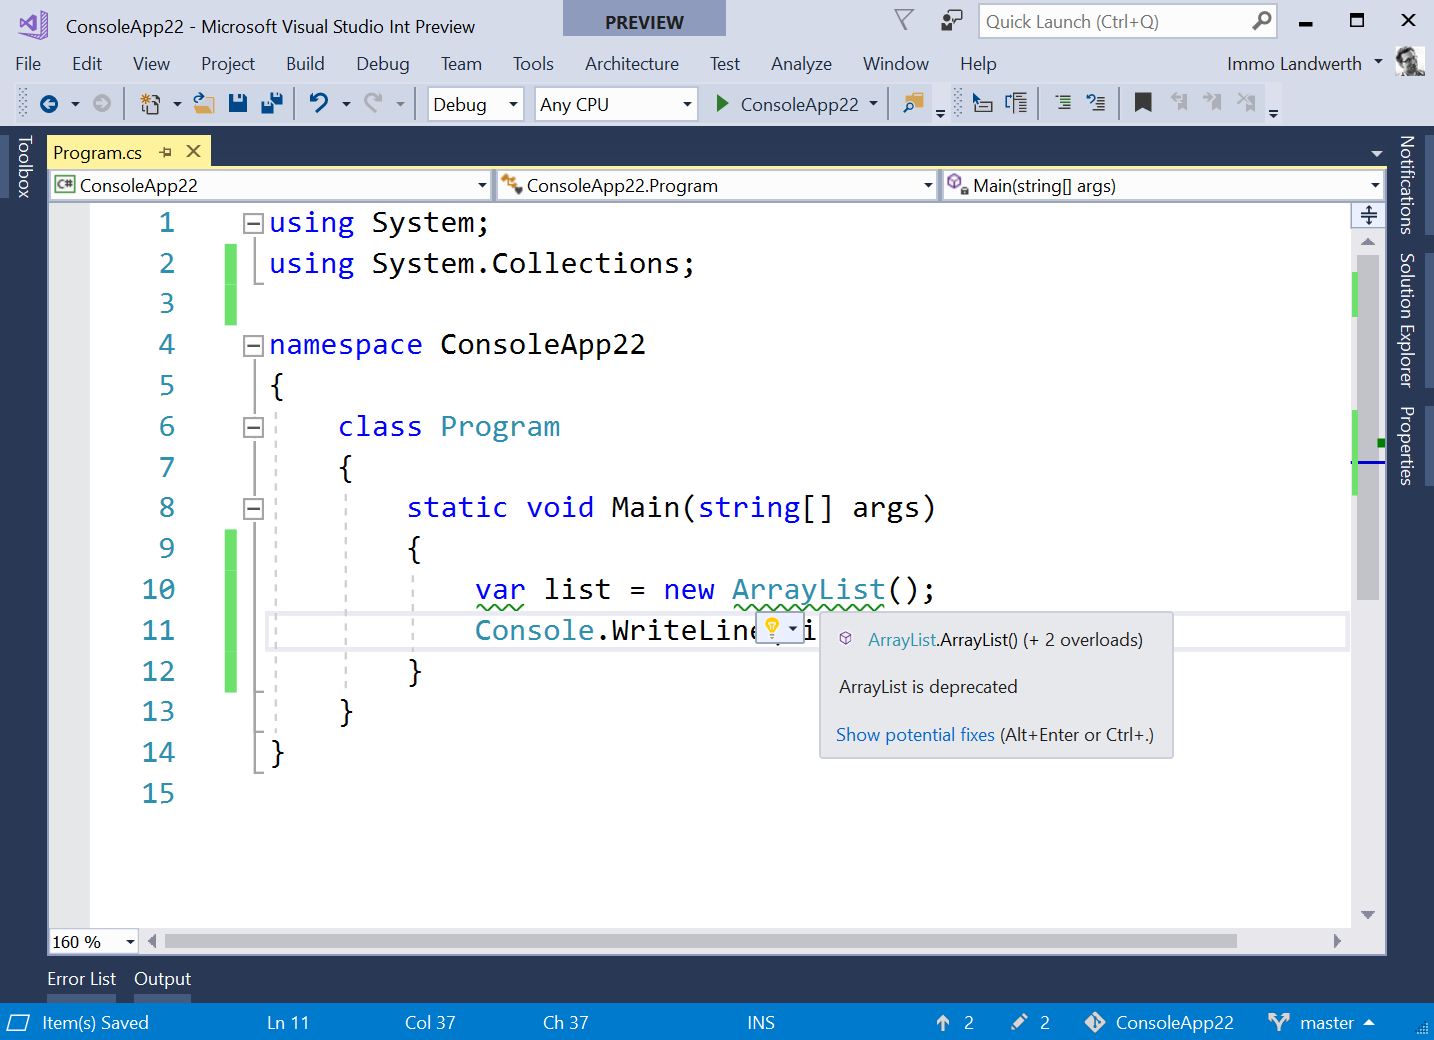Open the File menu
Screen dimensions: 1434x1040
coord(28,63)
